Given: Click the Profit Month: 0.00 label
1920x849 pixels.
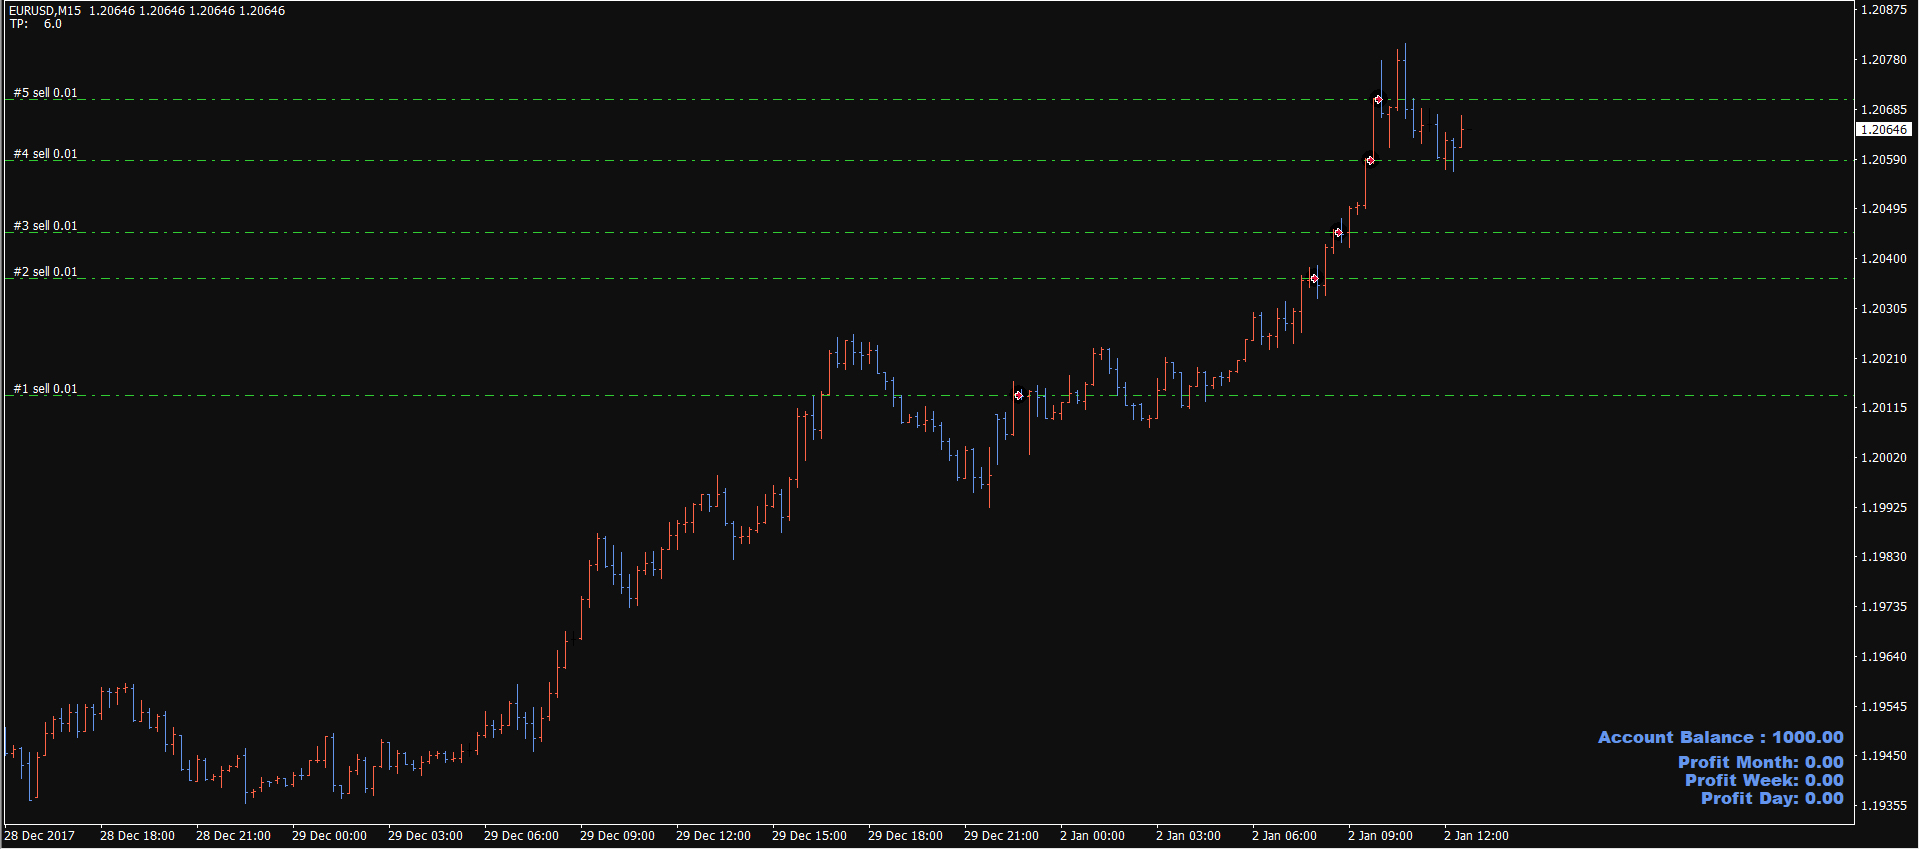Looking at the screenshot, I should [1760, 762].
